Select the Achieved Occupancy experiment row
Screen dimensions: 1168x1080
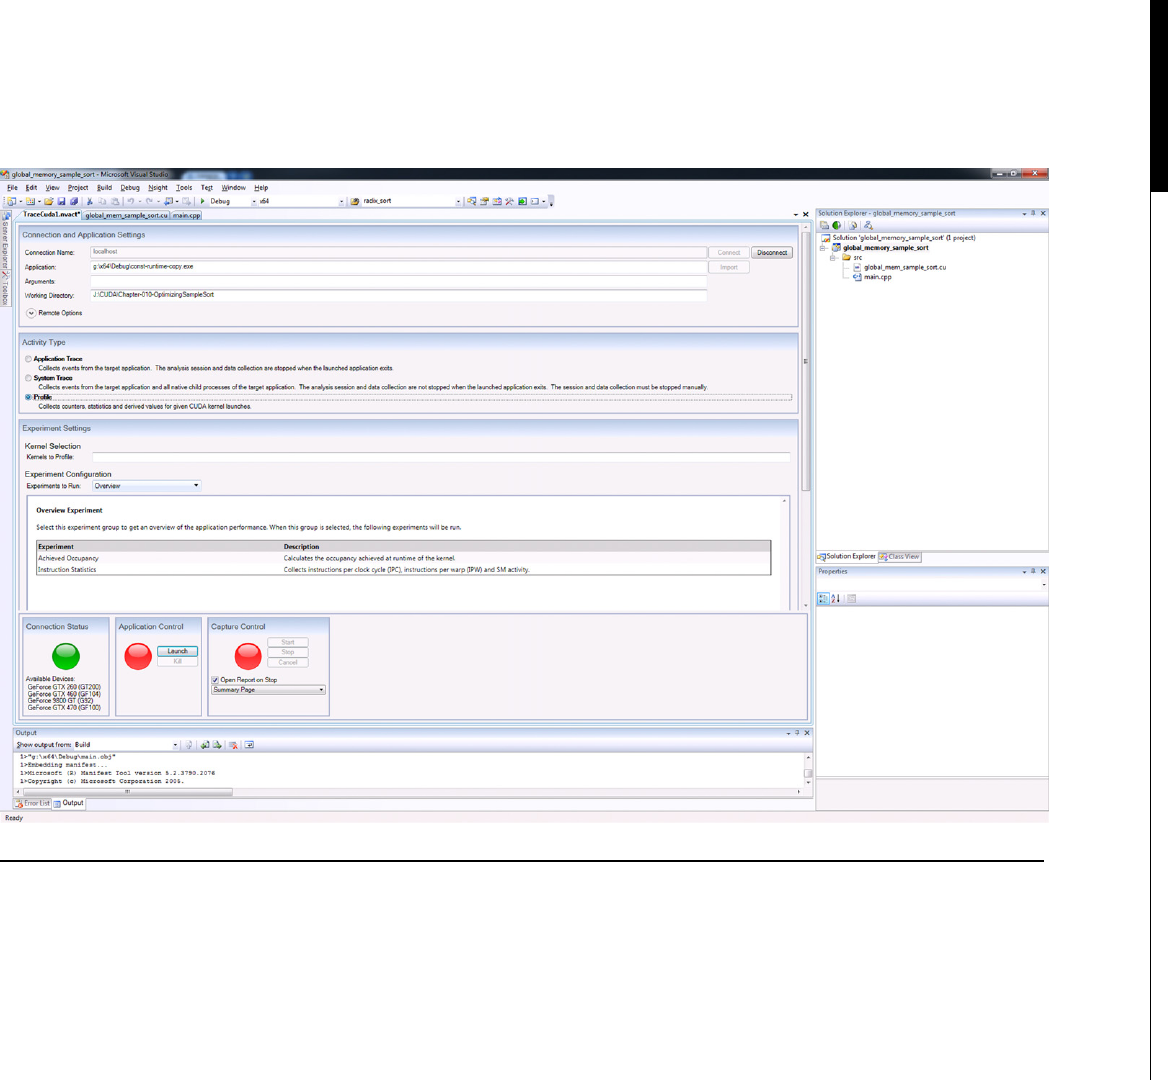click(x=404, y=558)
